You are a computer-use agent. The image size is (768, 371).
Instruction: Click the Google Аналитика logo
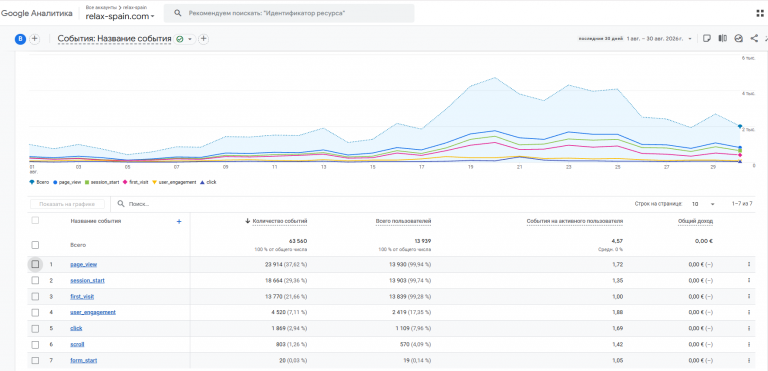[37, 13]
